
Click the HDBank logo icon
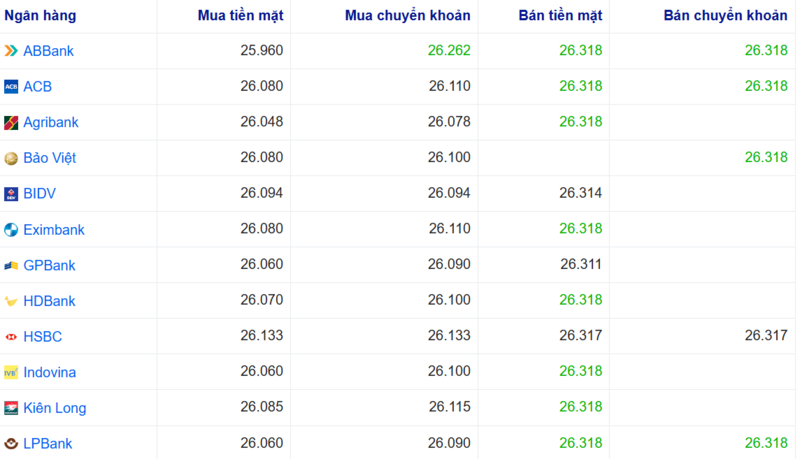tap(11, 301)
